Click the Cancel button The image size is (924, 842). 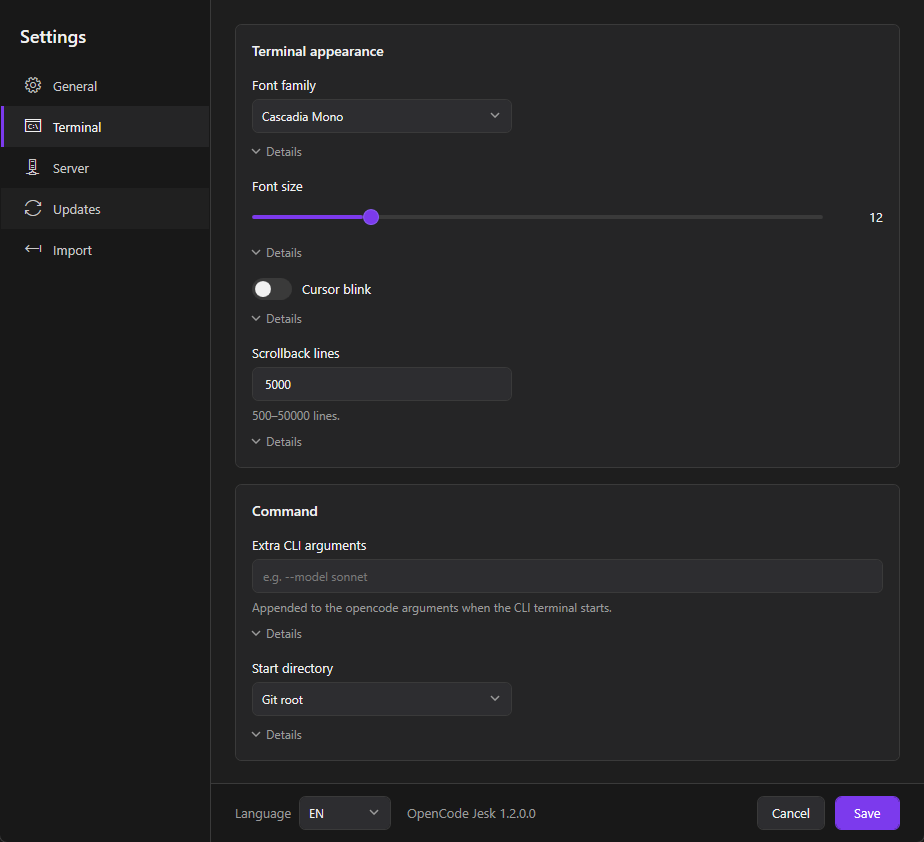click(x=790, y=813)
